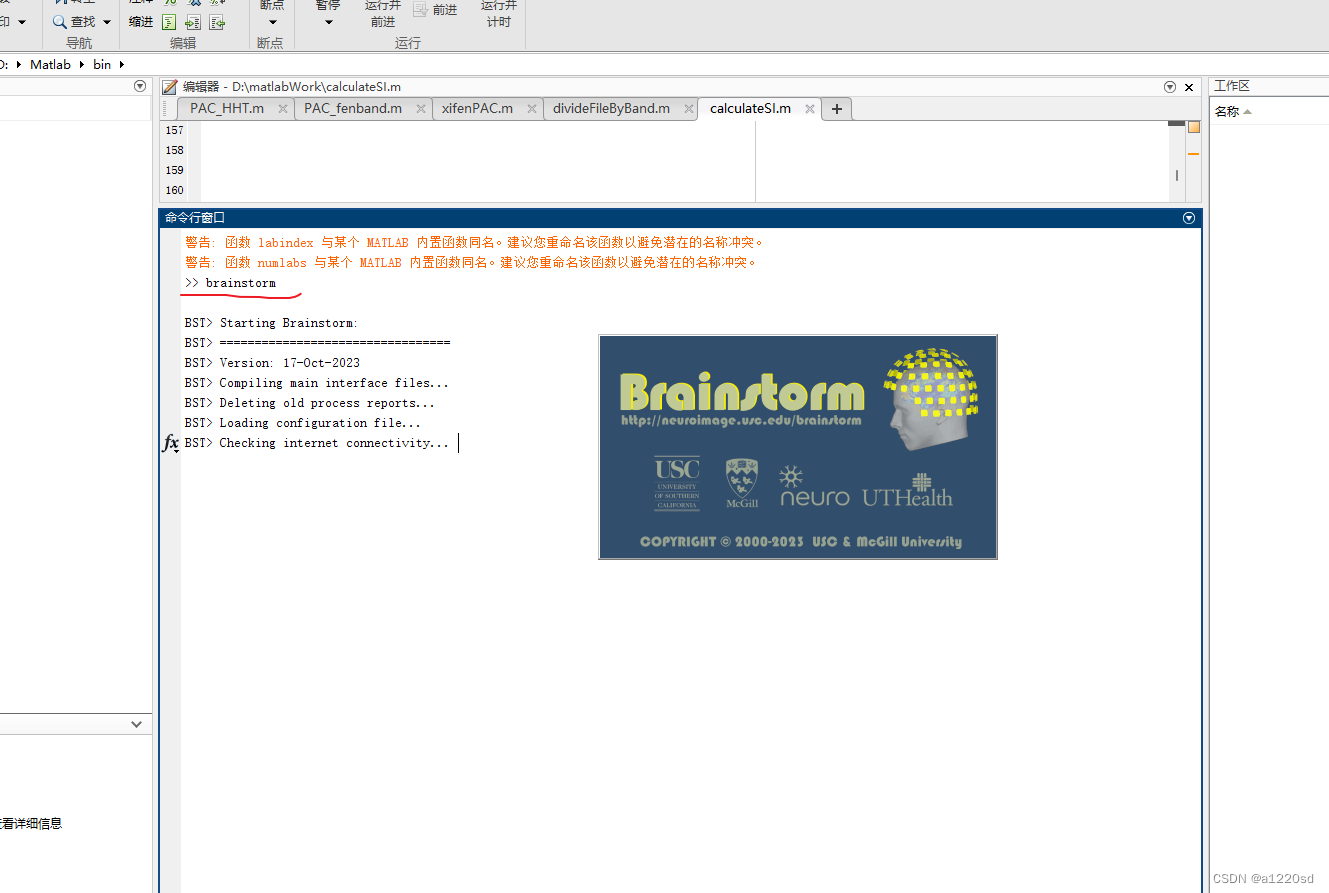Open current folder panel actions menu
The image size is (1329, 893).
pos(140,87)
